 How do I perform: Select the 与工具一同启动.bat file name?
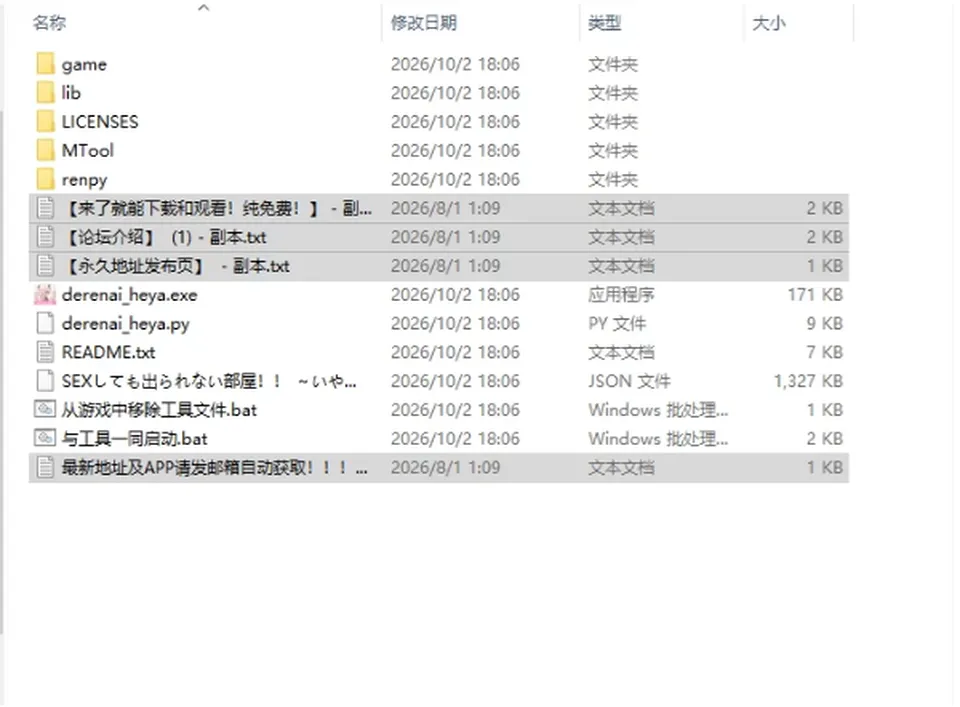pos(135,438)
